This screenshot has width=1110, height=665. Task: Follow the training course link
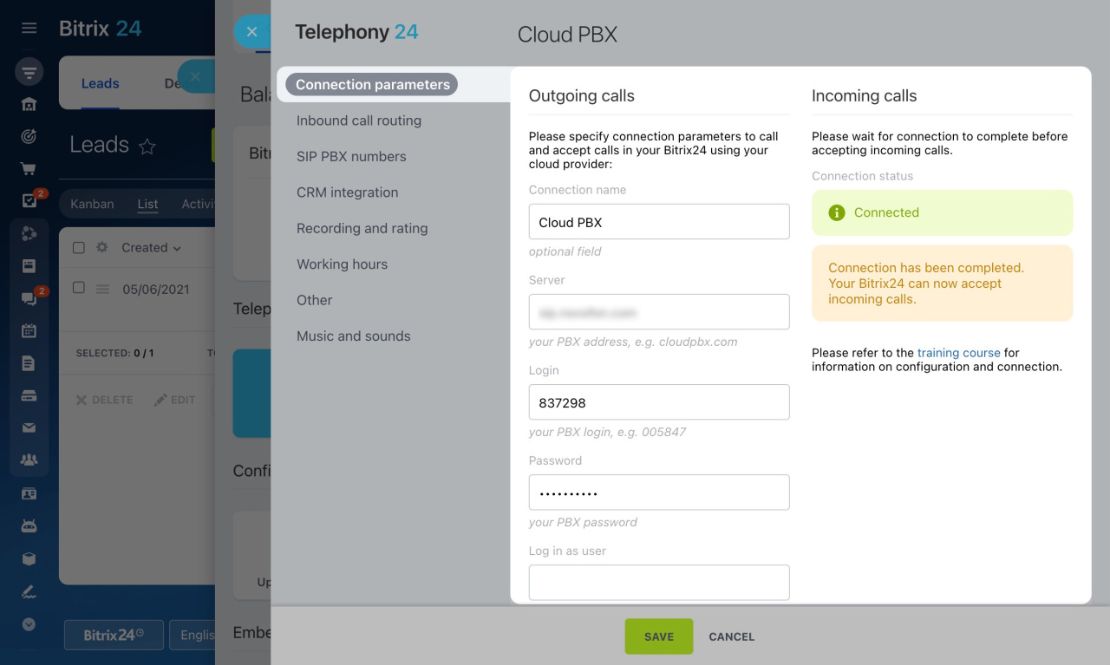coord(959,353)
